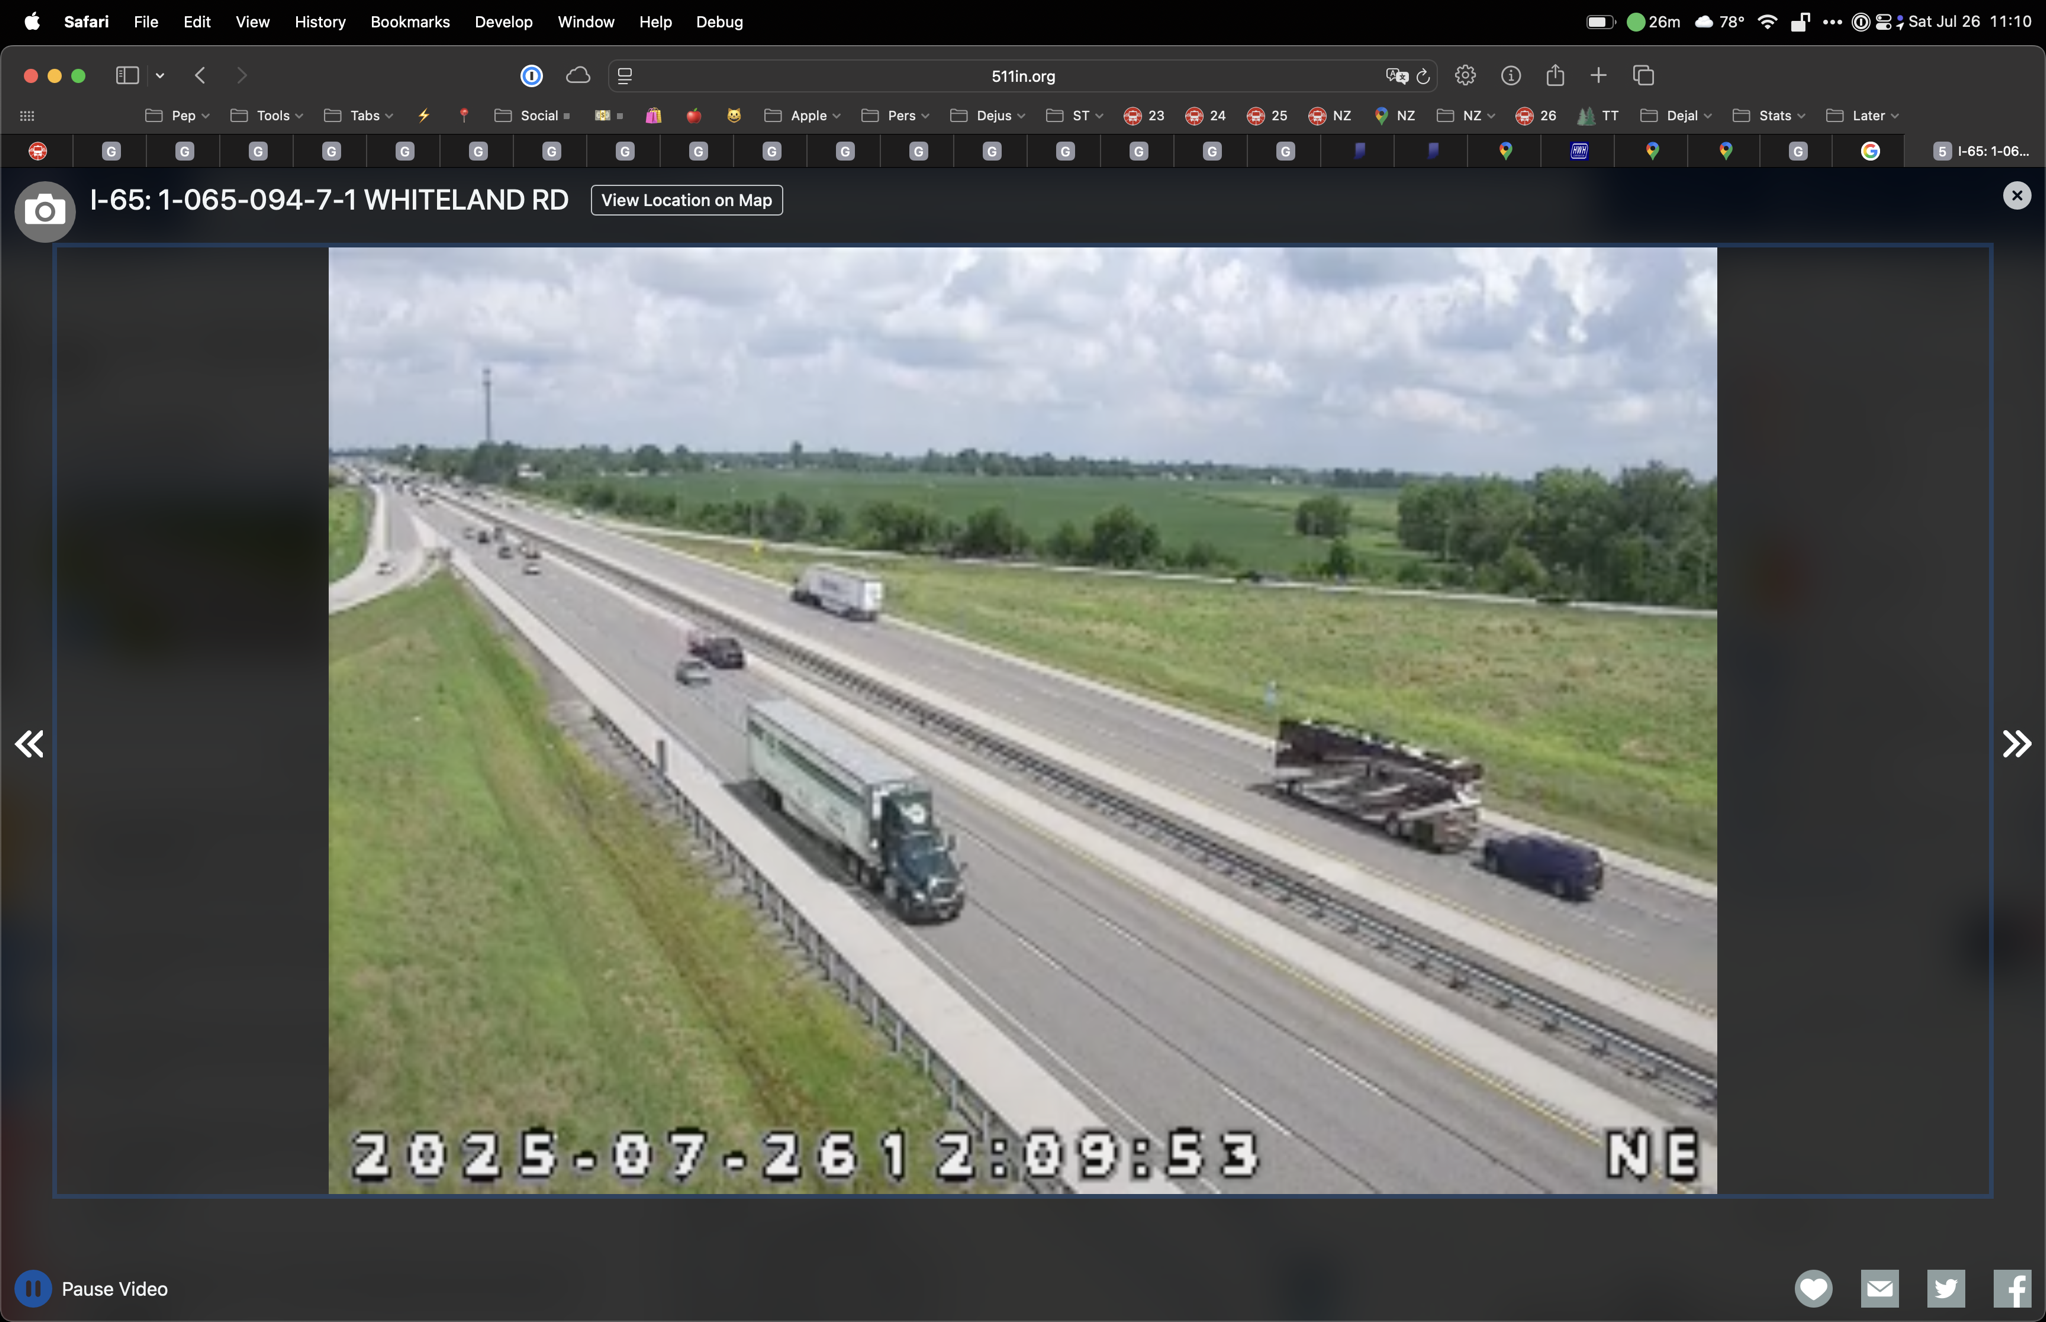Expand the Dejal bookmarks folder
The image size is (2046, 1322).
[1677, 116]
